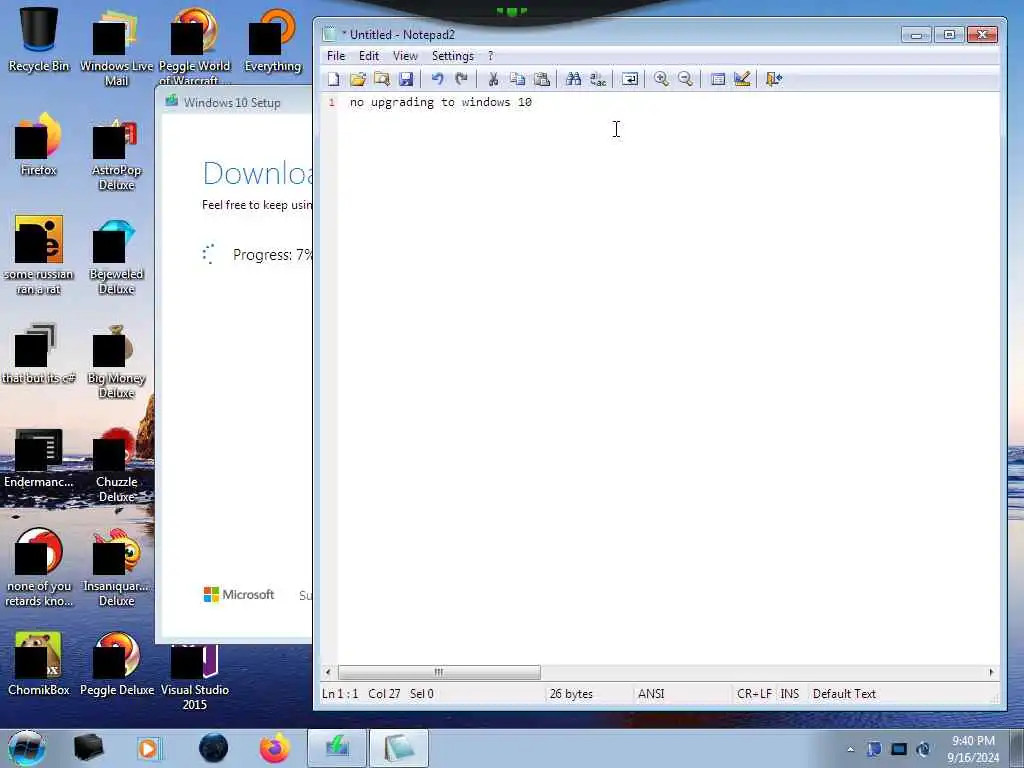Copy selection using toolbar Copy icon
The image size is (1024, 768).
tap(517, 80)
